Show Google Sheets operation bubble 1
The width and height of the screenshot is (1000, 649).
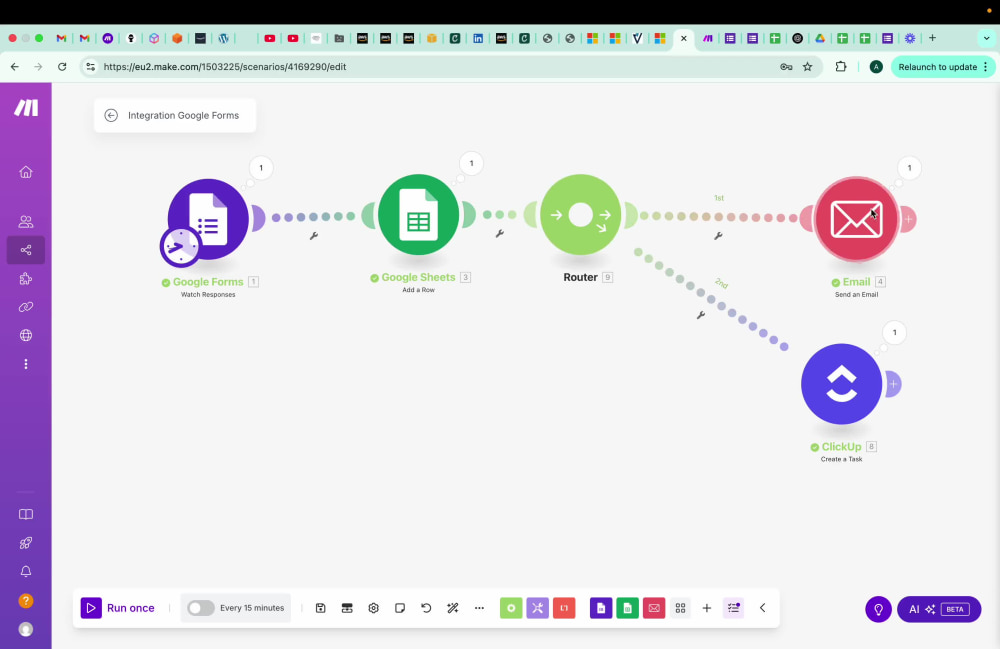coord(471,163)
